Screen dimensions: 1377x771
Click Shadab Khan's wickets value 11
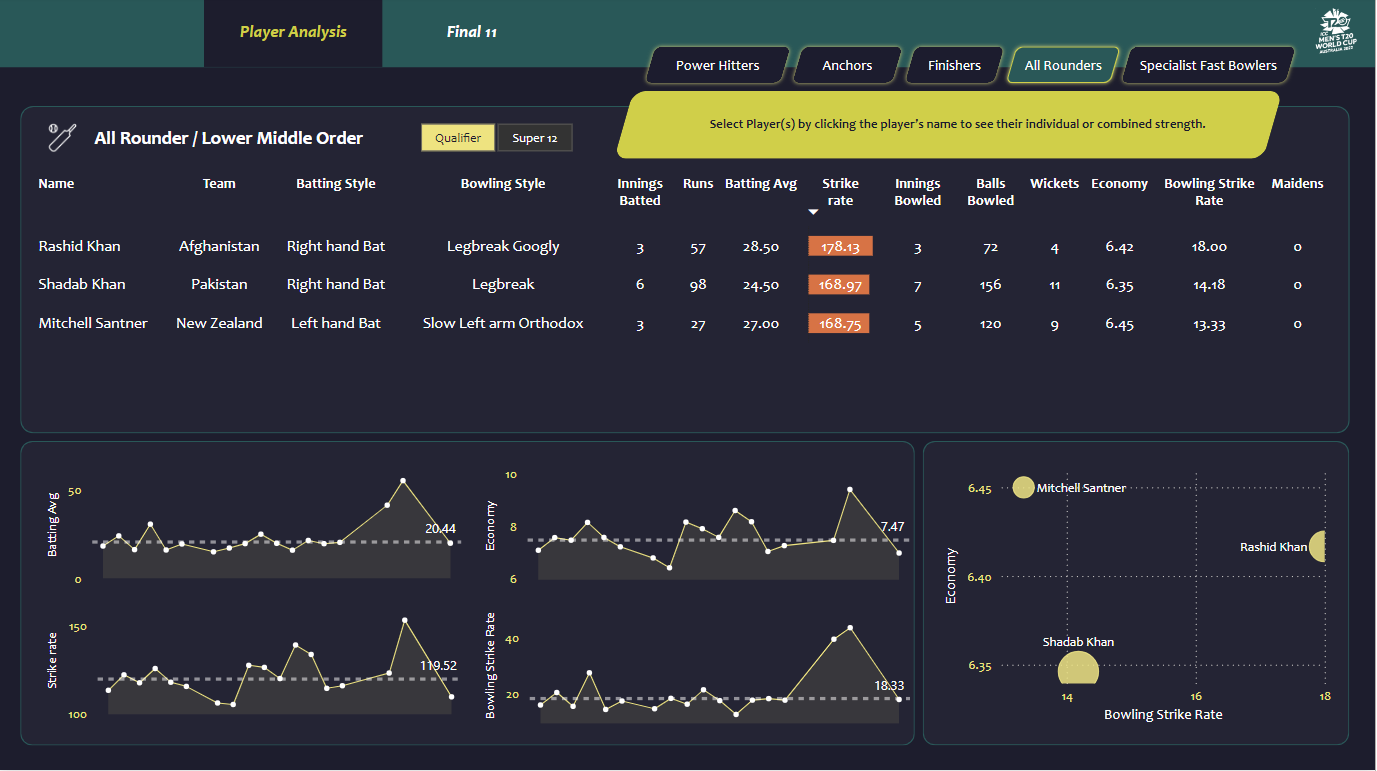coord(1055,285)
